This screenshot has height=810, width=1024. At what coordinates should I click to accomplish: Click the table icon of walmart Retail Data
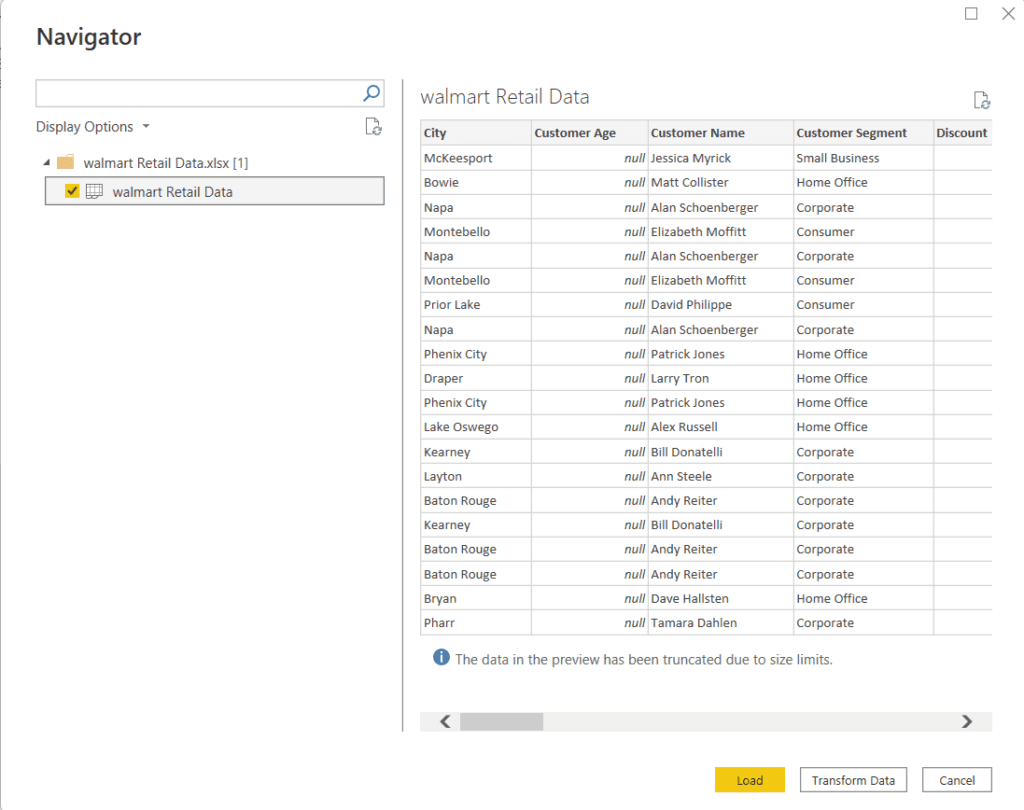click(95, 191)
